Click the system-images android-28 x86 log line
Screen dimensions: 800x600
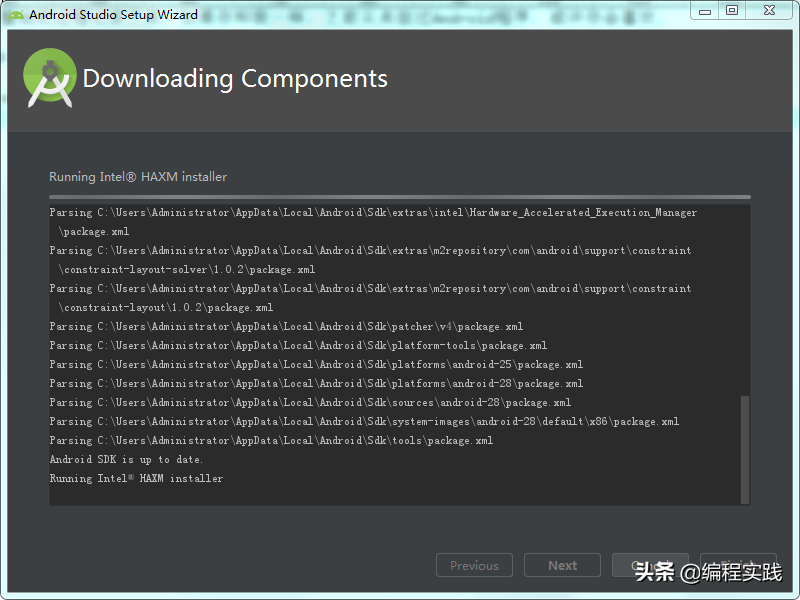pos(364,421)
